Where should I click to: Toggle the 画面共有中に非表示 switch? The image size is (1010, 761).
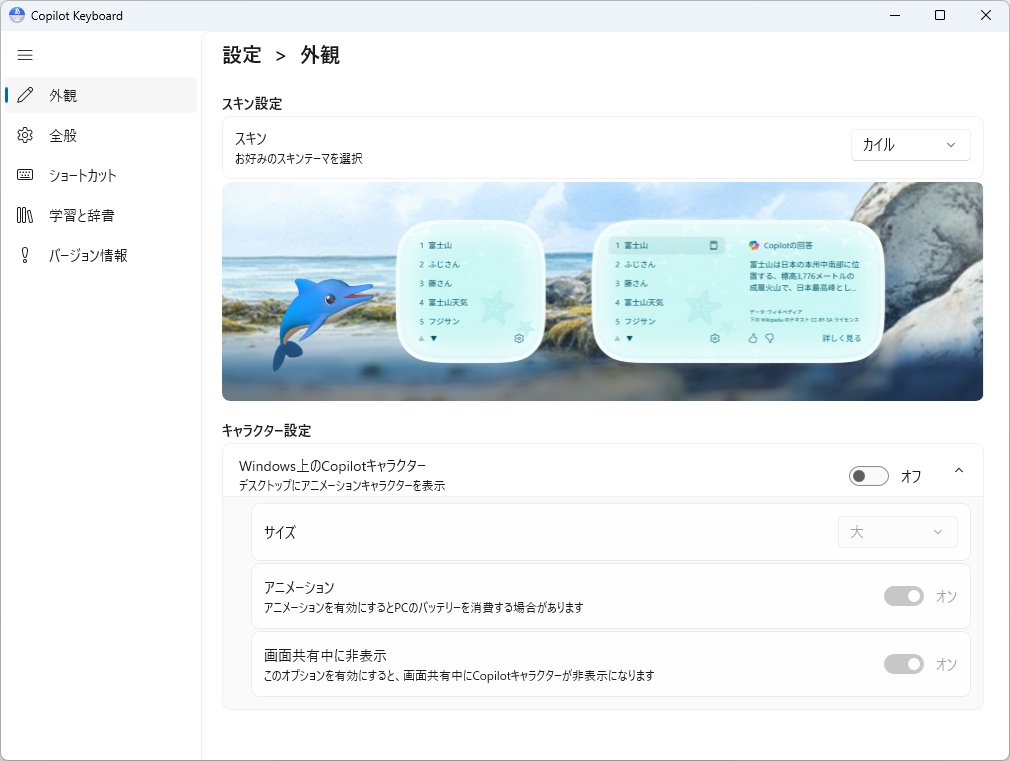(904, 664)
